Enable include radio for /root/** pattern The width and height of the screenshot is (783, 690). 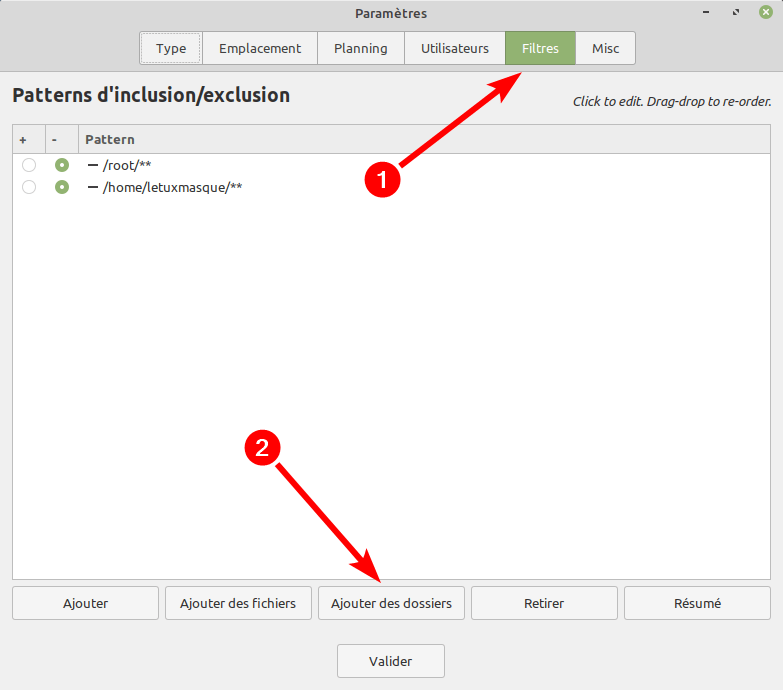point(29,165)
